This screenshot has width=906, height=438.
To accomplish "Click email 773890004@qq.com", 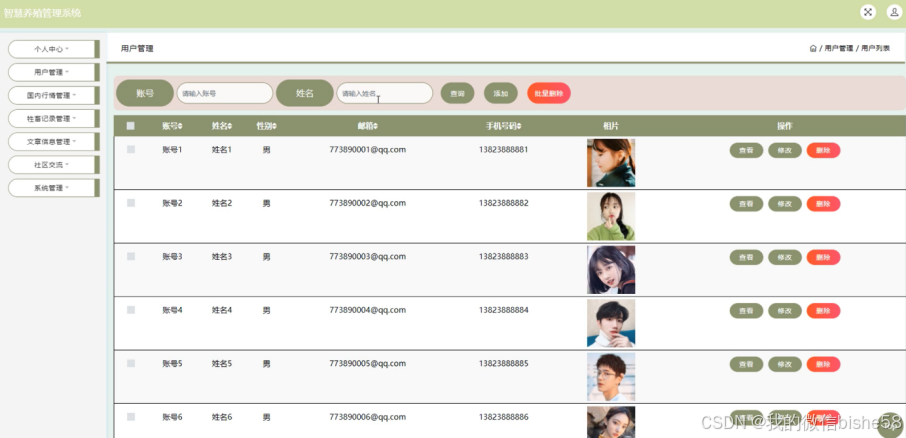I will pos(367,310).
